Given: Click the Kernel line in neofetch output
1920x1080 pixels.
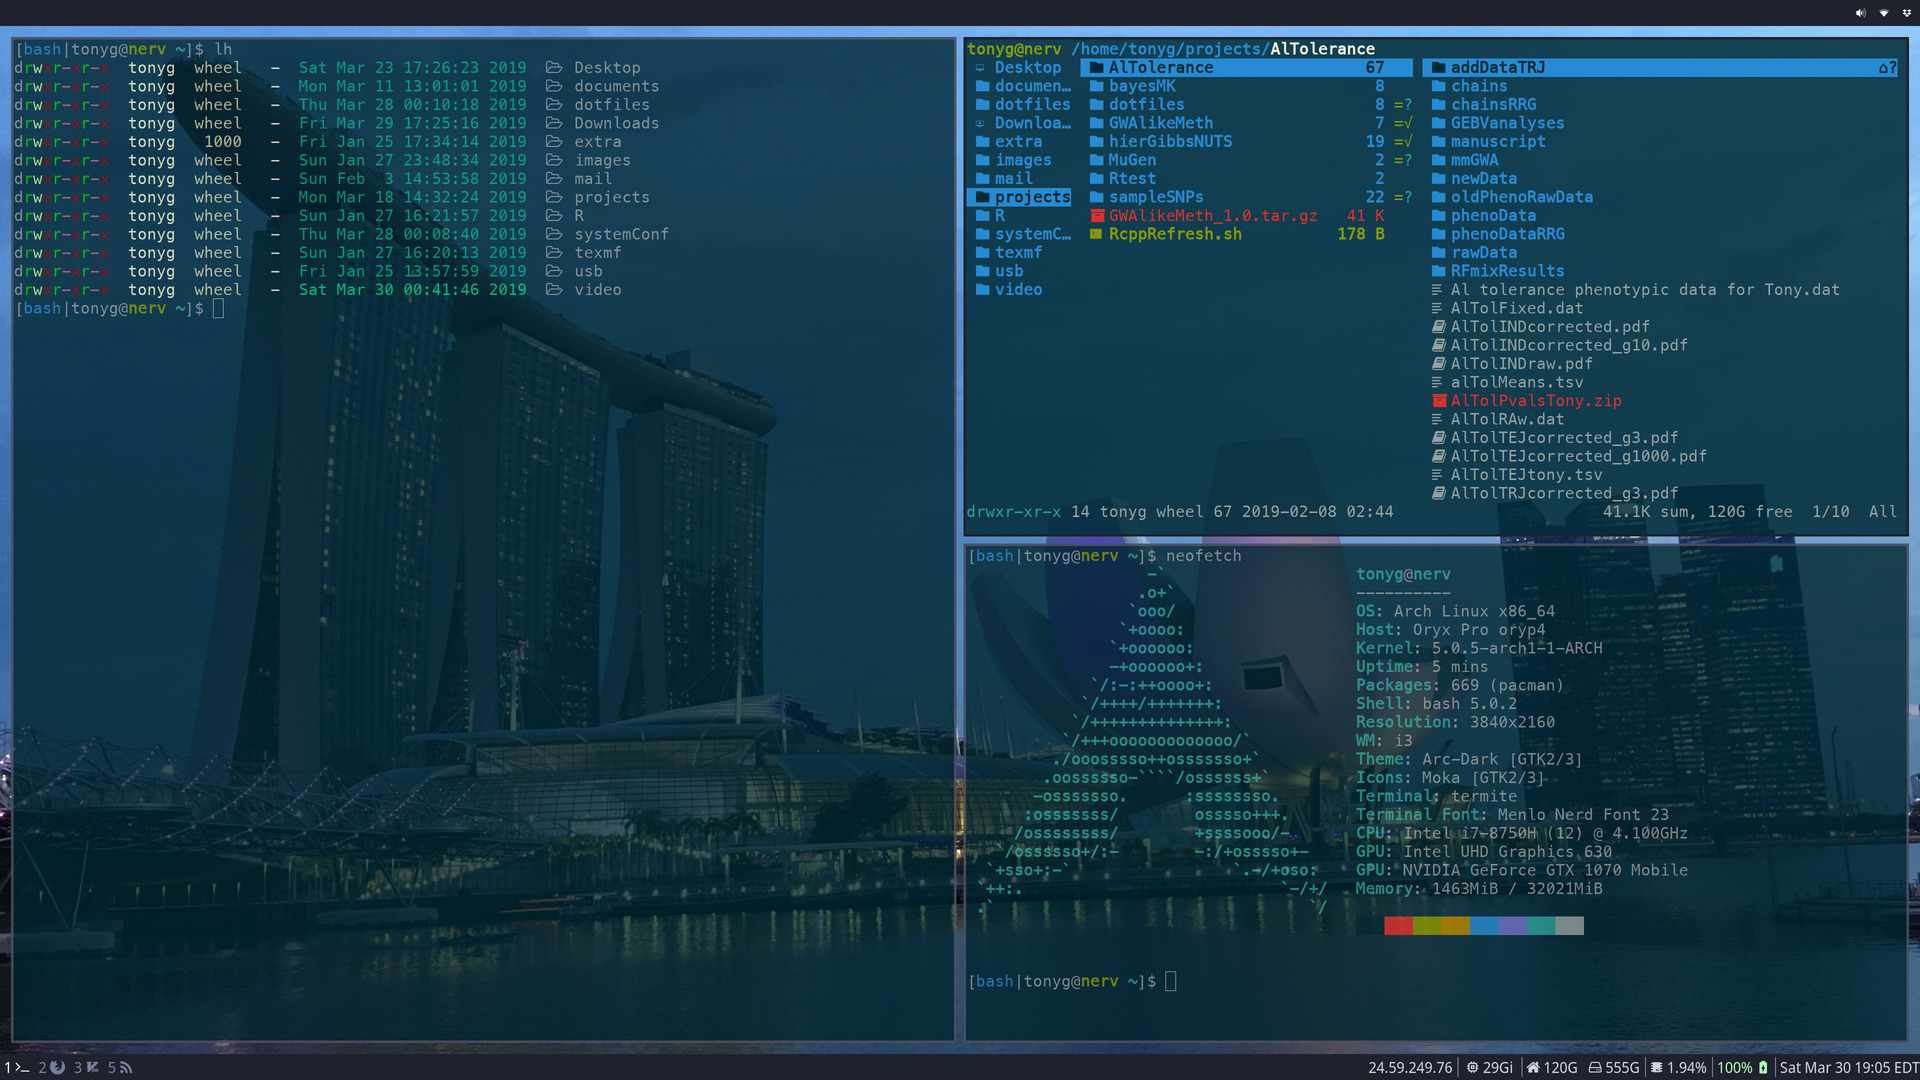Looking at the screenshot, I should click(x=1479, y=648).
